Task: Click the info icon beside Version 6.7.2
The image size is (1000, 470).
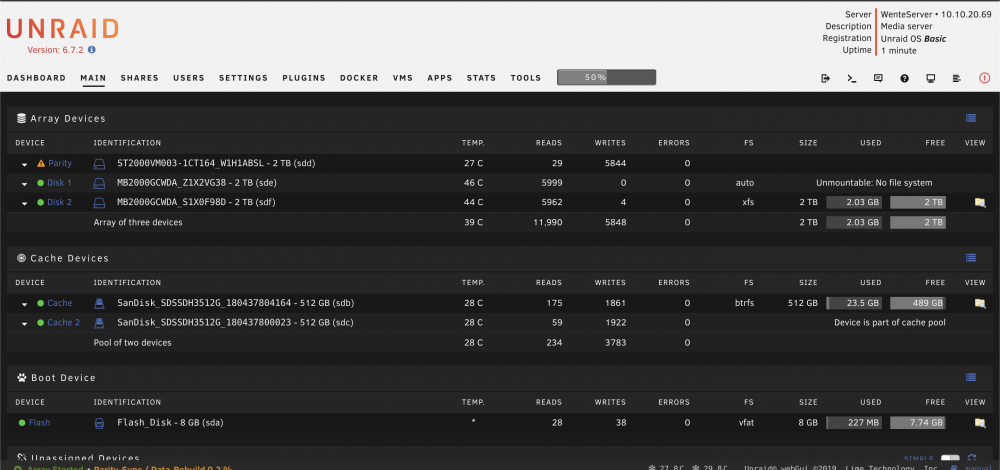Action: (x=92, y=50)
